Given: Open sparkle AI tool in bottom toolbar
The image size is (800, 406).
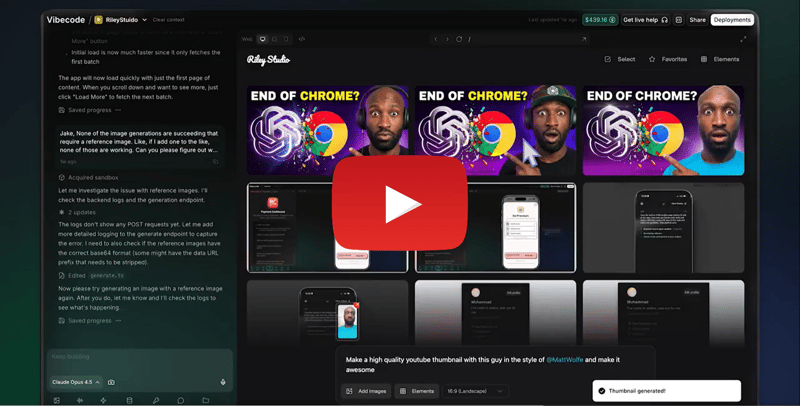Looking at the screenshot, I should tap(104, 400).
